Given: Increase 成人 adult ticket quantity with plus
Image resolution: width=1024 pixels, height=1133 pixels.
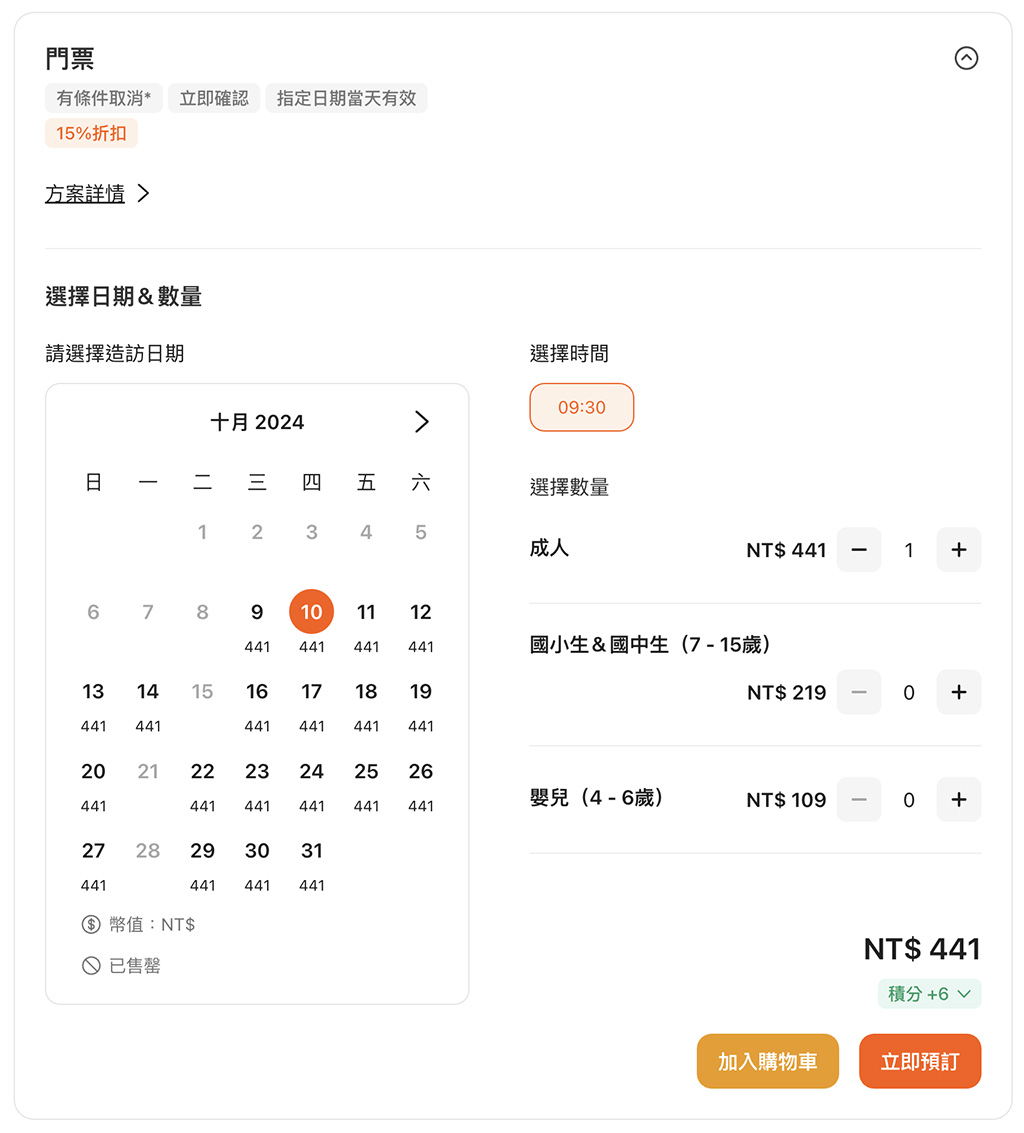Looking at the screenshot, I should click(x=958, y=550).
